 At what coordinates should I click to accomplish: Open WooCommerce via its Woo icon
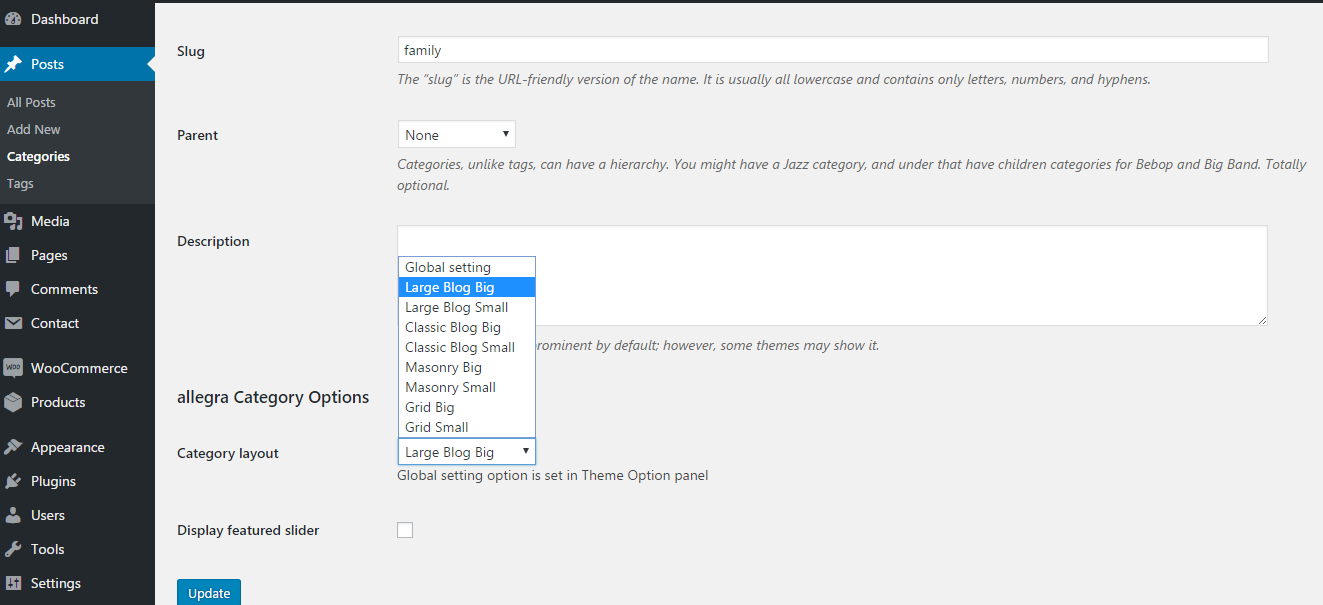(x=13, y=368)
